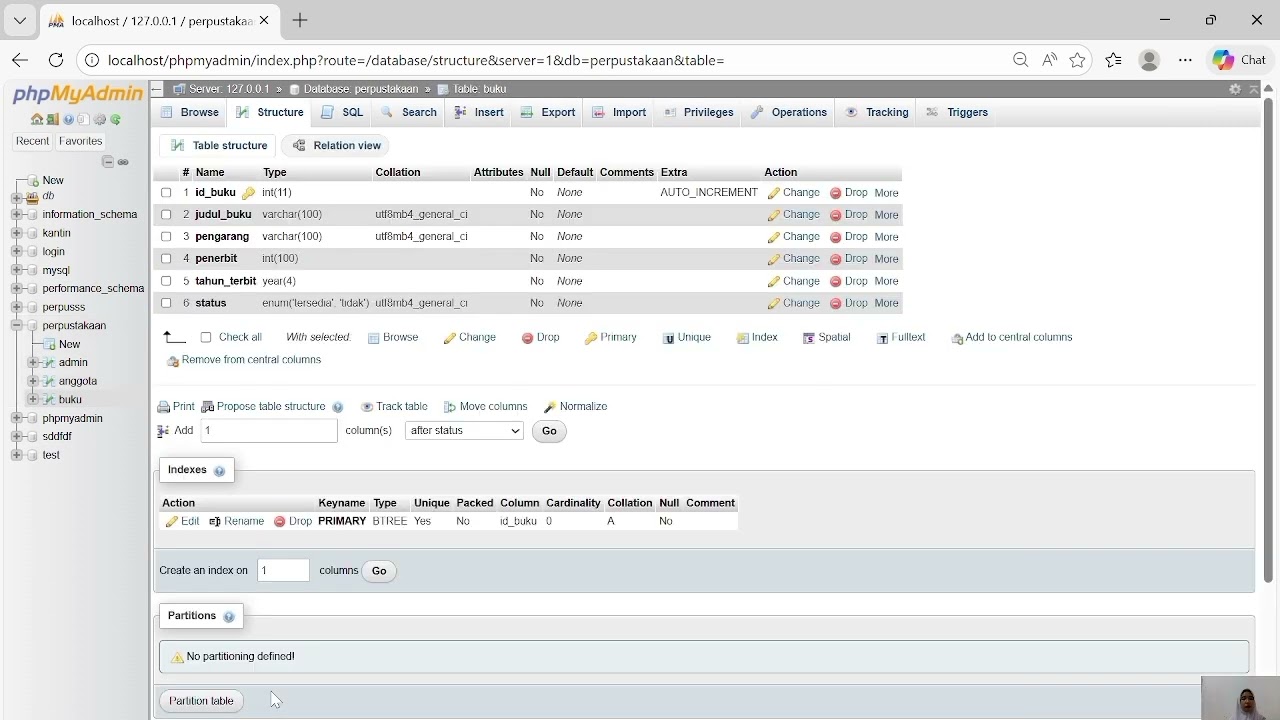Click the phpMyAdmin home icon
Screen dimensions: 1280x720
click(37, 119)
